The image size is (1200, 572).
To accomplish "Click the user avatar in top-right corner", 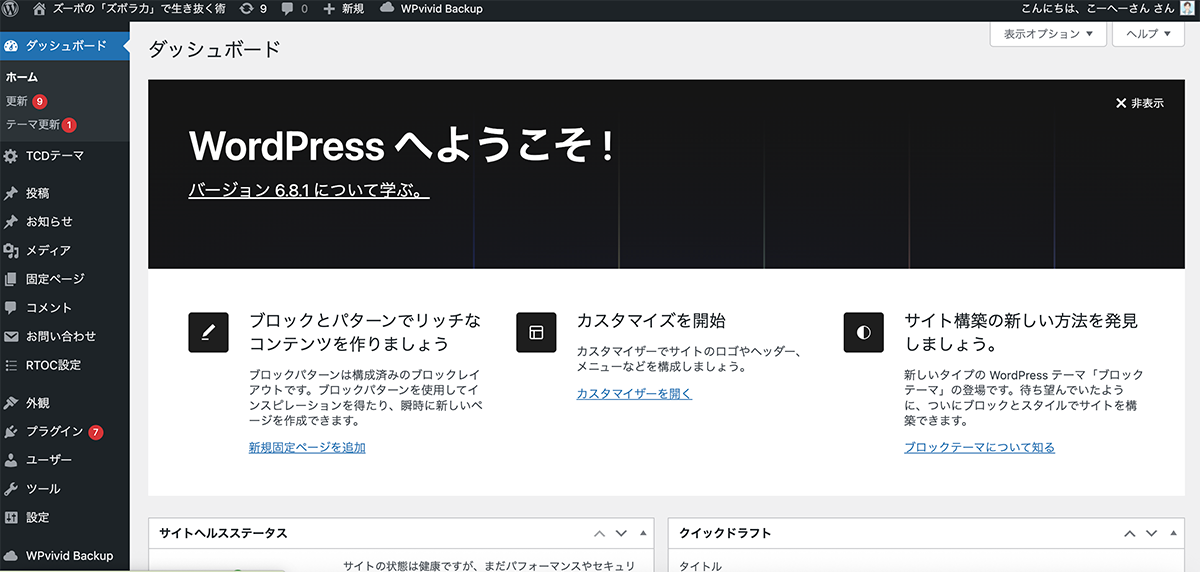I will coord(1187,9).
